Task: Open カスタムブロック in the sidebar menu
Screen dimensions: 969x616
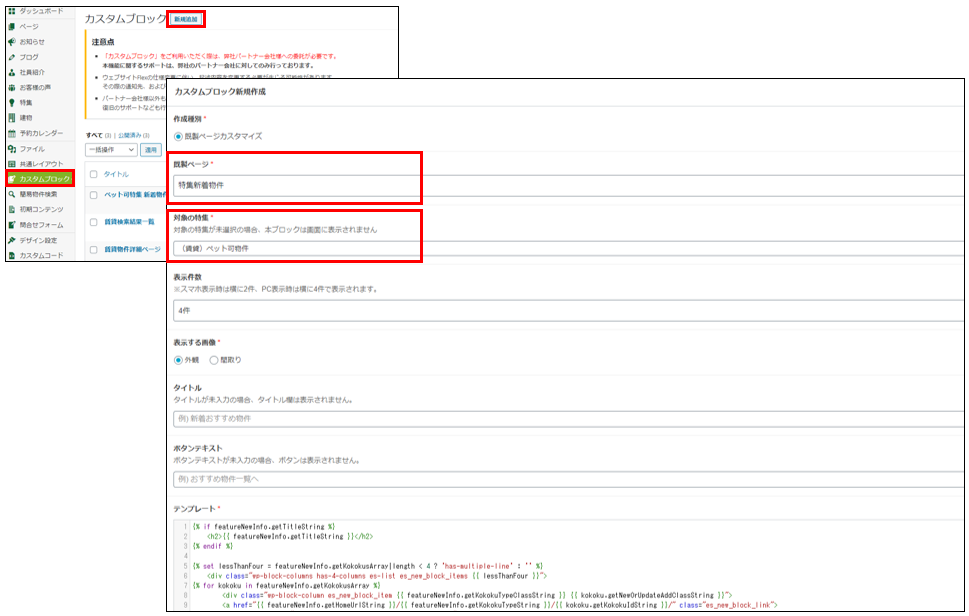Action: [40, 179]
